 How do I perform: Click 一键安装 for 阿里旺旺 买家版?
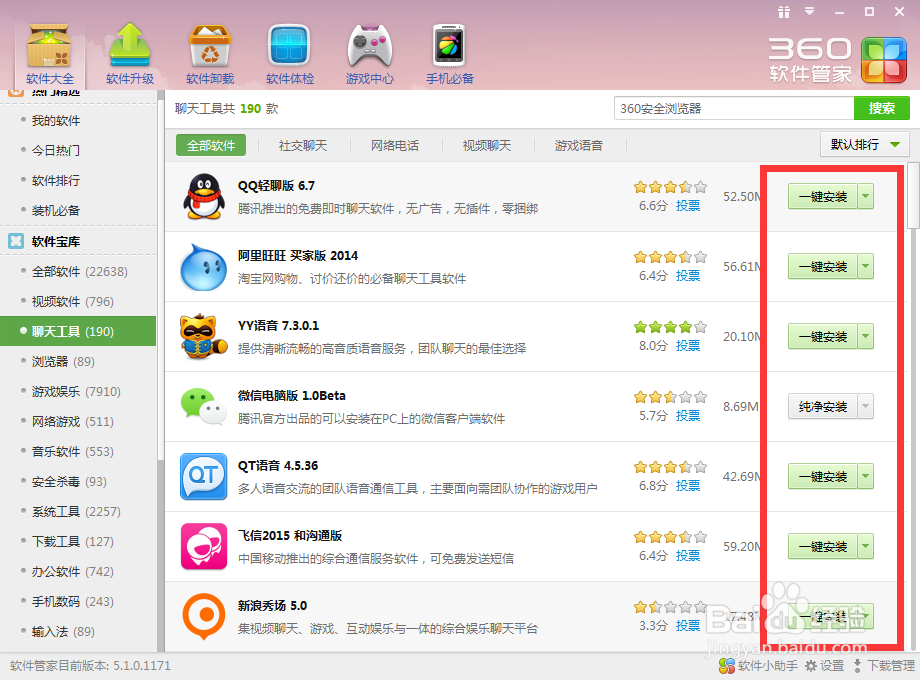[823, 266]
